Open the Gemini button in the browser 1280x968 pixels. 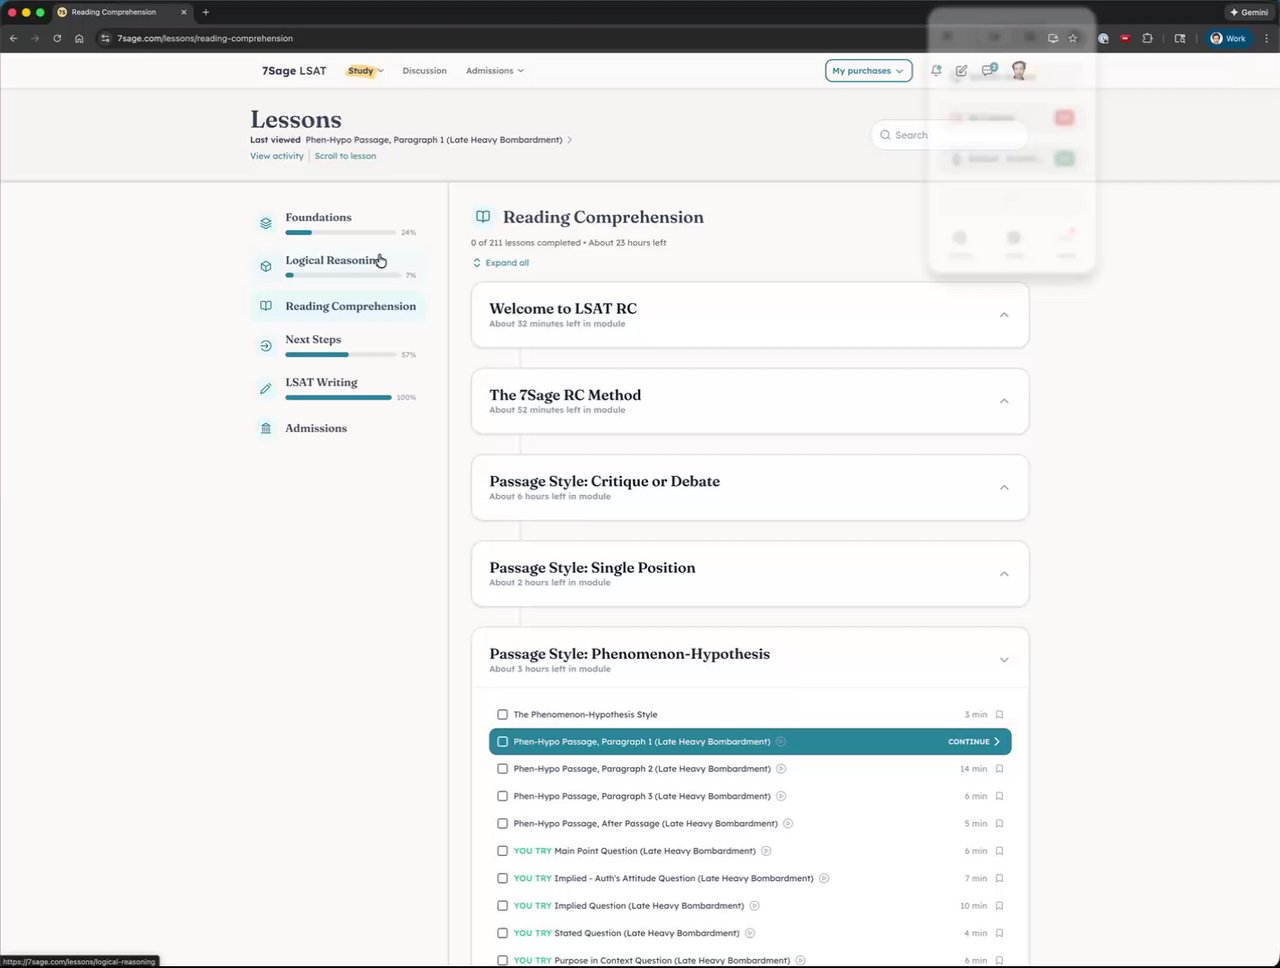click(1249, 12)
